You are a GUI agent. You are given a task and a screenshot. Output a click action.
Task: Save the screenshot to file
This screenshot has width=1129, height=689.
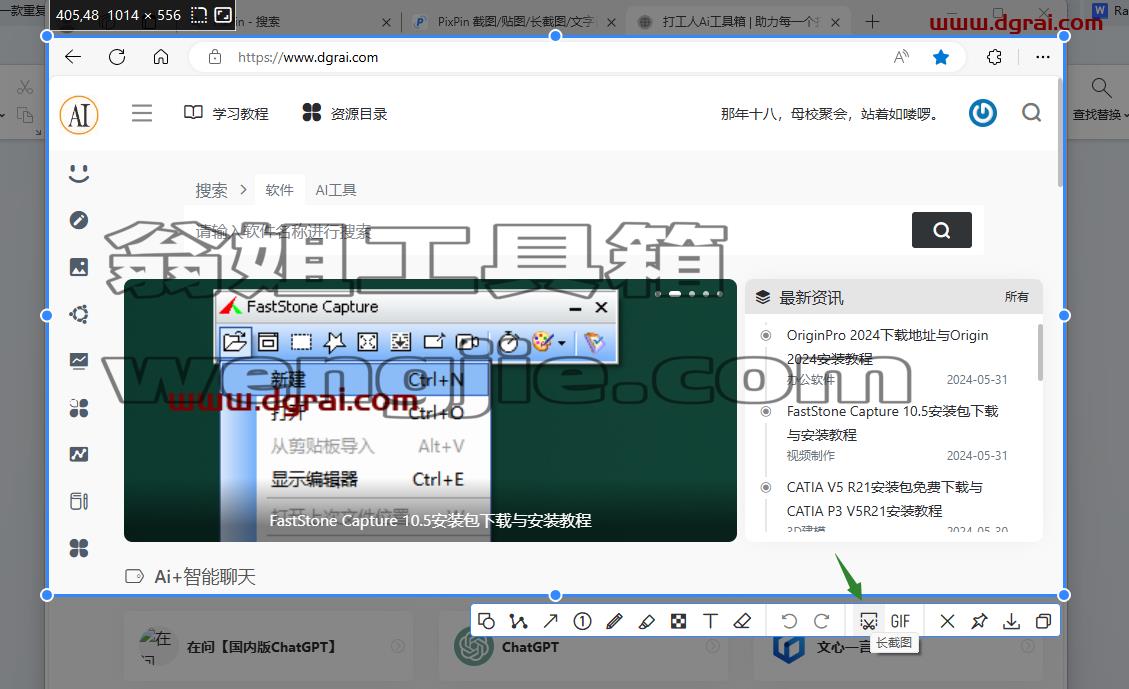point(1012,621)
